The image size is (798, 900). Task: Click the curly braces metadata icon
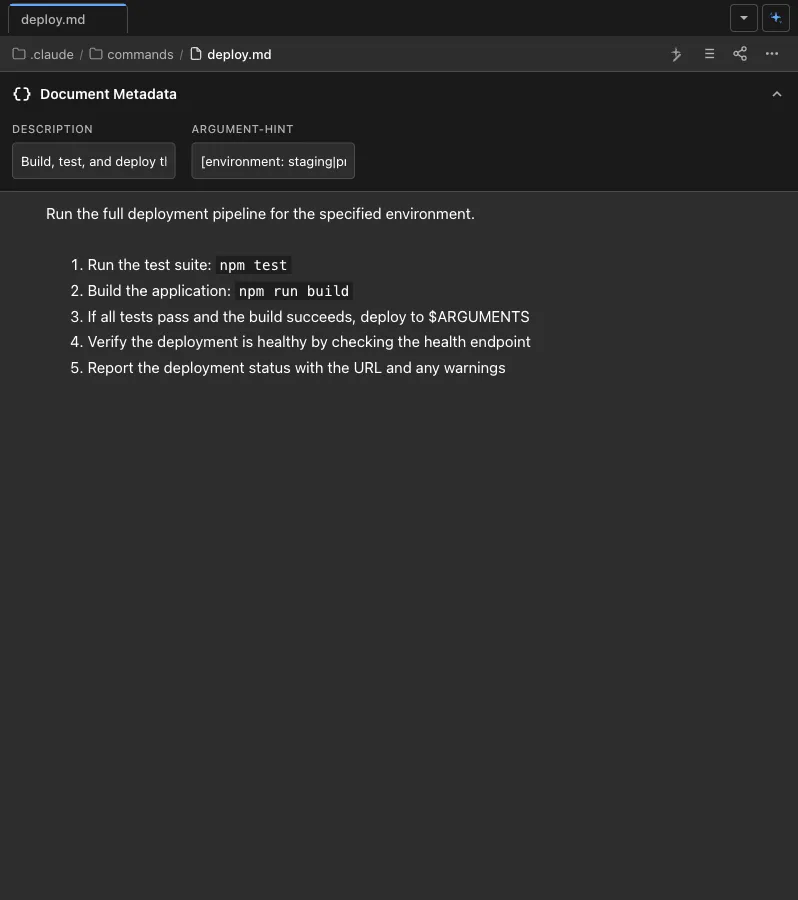22,94
